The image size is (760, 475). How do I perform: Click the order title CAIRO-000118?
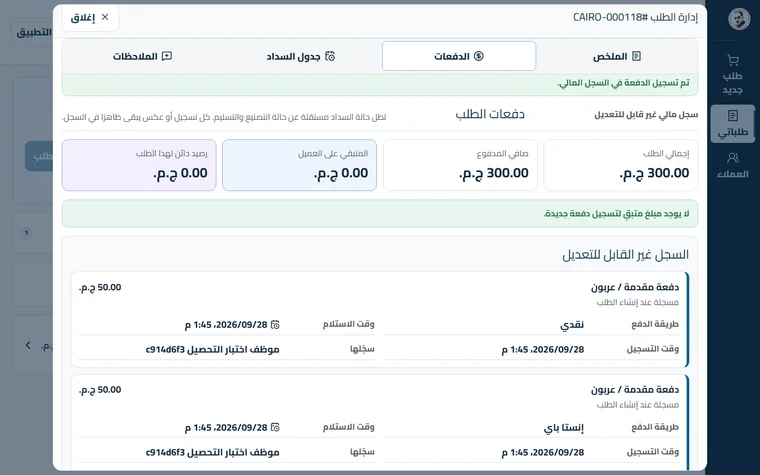click(x=635, y=18)
